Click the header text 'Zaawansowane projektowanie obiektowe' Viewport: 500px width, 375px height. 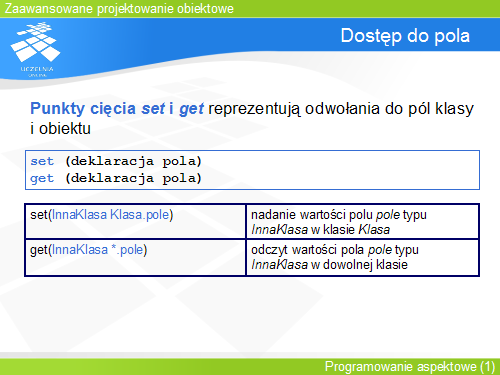[x=119, y=9]
